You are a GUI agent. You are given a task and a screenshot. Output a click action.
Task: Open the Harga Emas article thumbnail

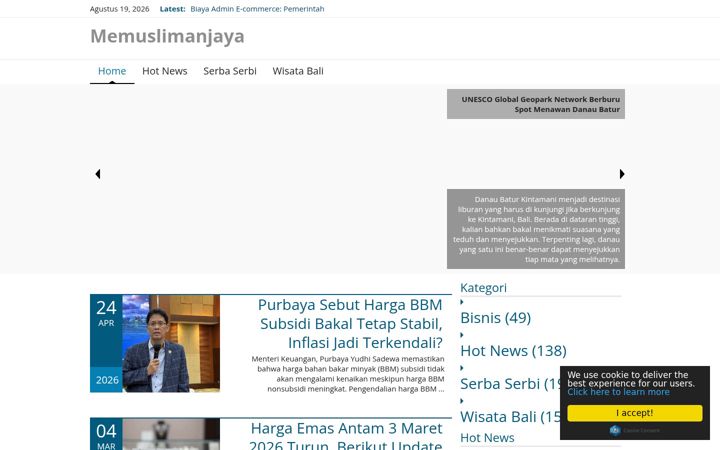(x=171, y=434)
